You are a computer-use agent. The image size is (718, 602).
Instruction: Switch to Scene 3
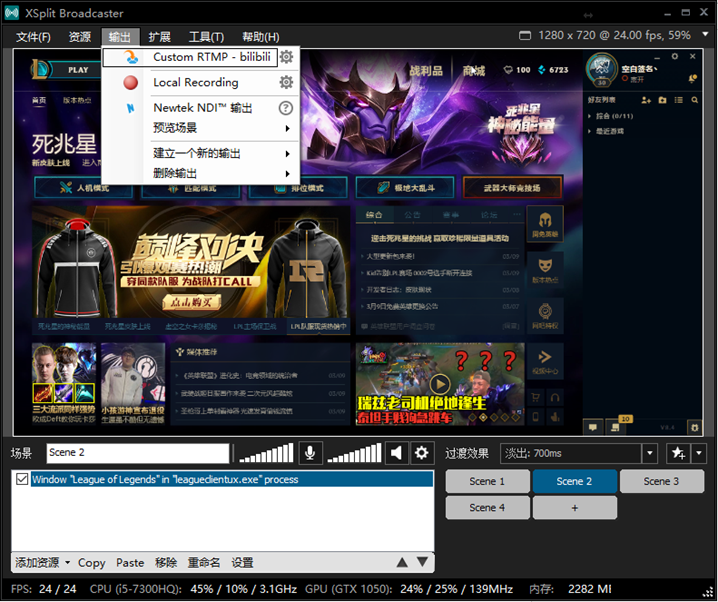click(x=661, y=481)
